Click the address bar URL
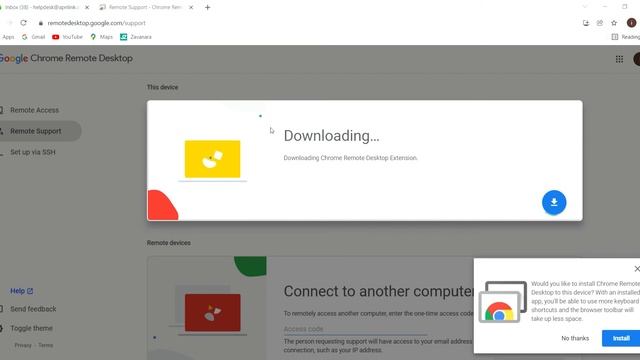Viewport: 640px width, 360px height. click(97, 23)
